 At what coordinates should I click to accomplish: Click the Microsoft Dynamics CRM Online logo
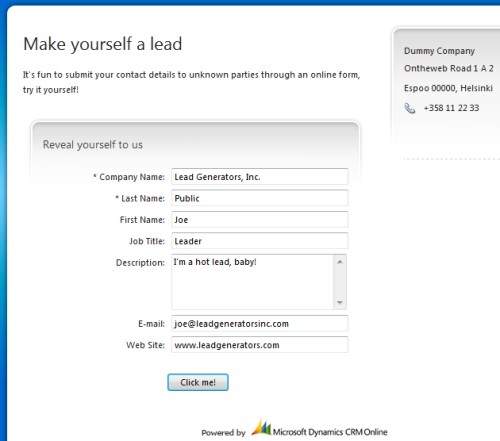[x=319, y=428]
